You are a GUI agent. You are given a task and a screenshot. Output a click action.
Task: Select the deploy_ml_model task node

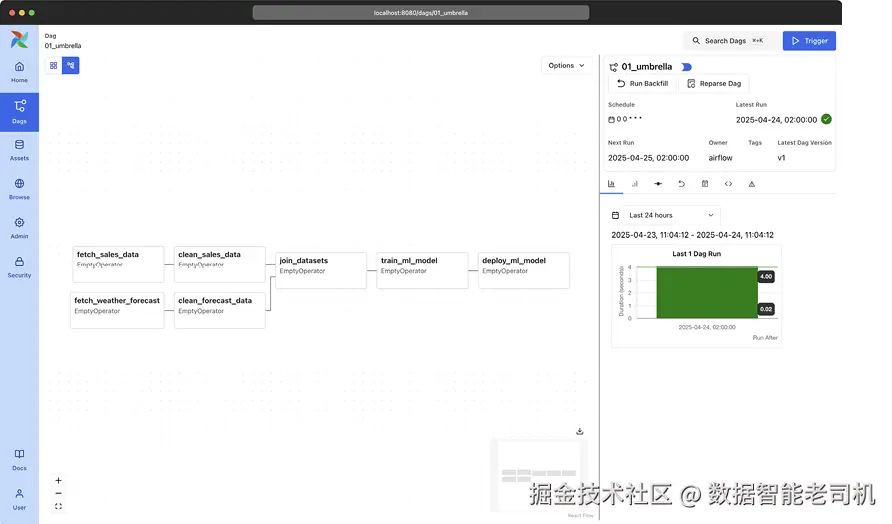coord(523,270)
